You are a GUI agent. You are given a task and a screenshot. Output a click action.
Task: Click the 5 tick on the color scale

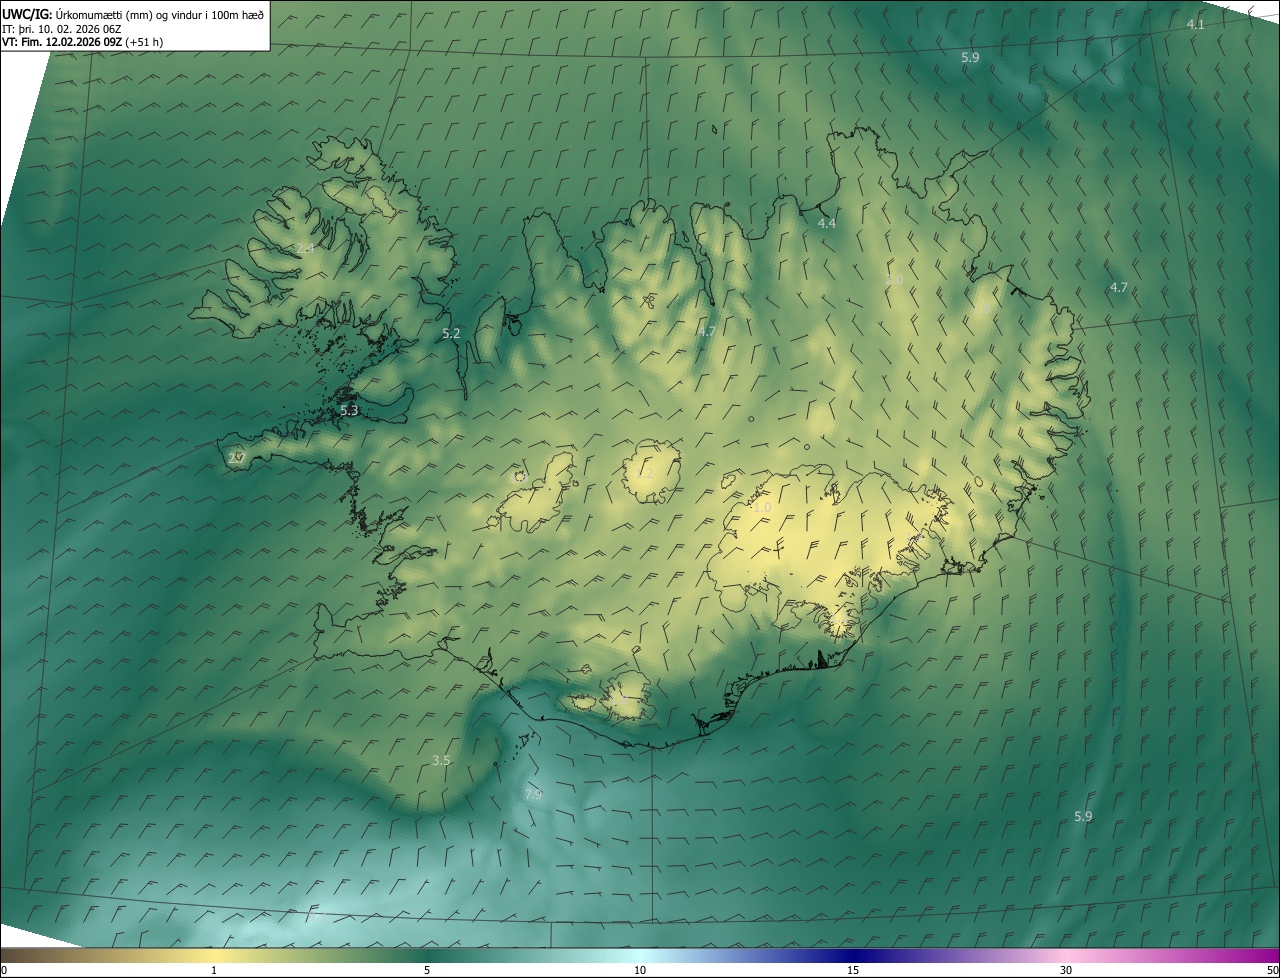coord(427,970)
